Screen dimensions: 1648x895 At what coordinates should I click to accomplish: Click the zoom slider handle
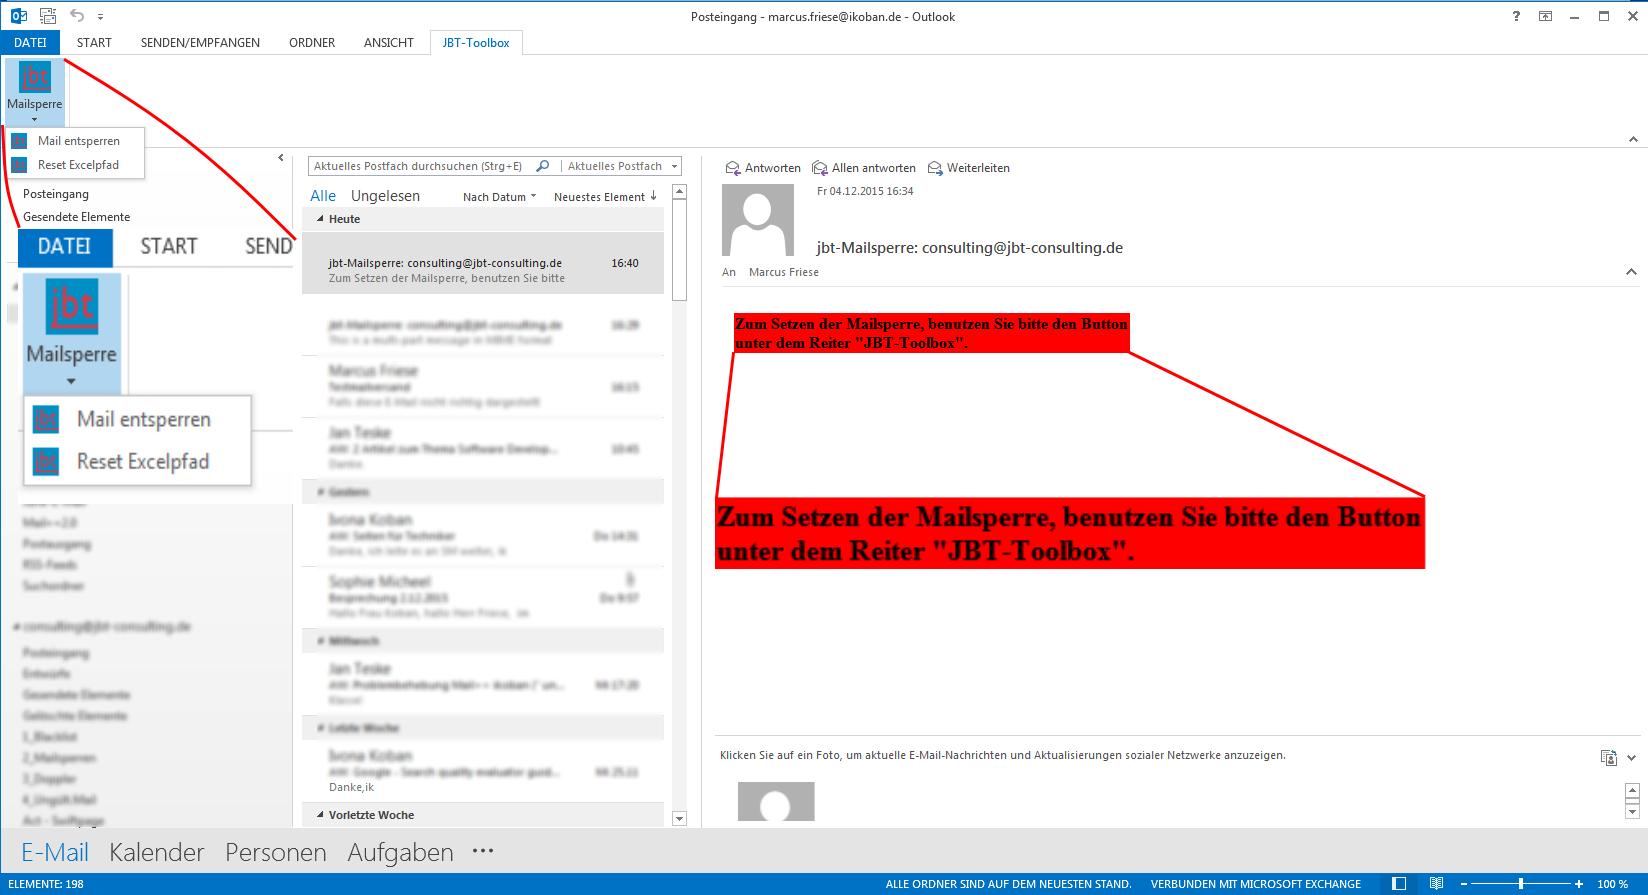[x=1521, y=884]
